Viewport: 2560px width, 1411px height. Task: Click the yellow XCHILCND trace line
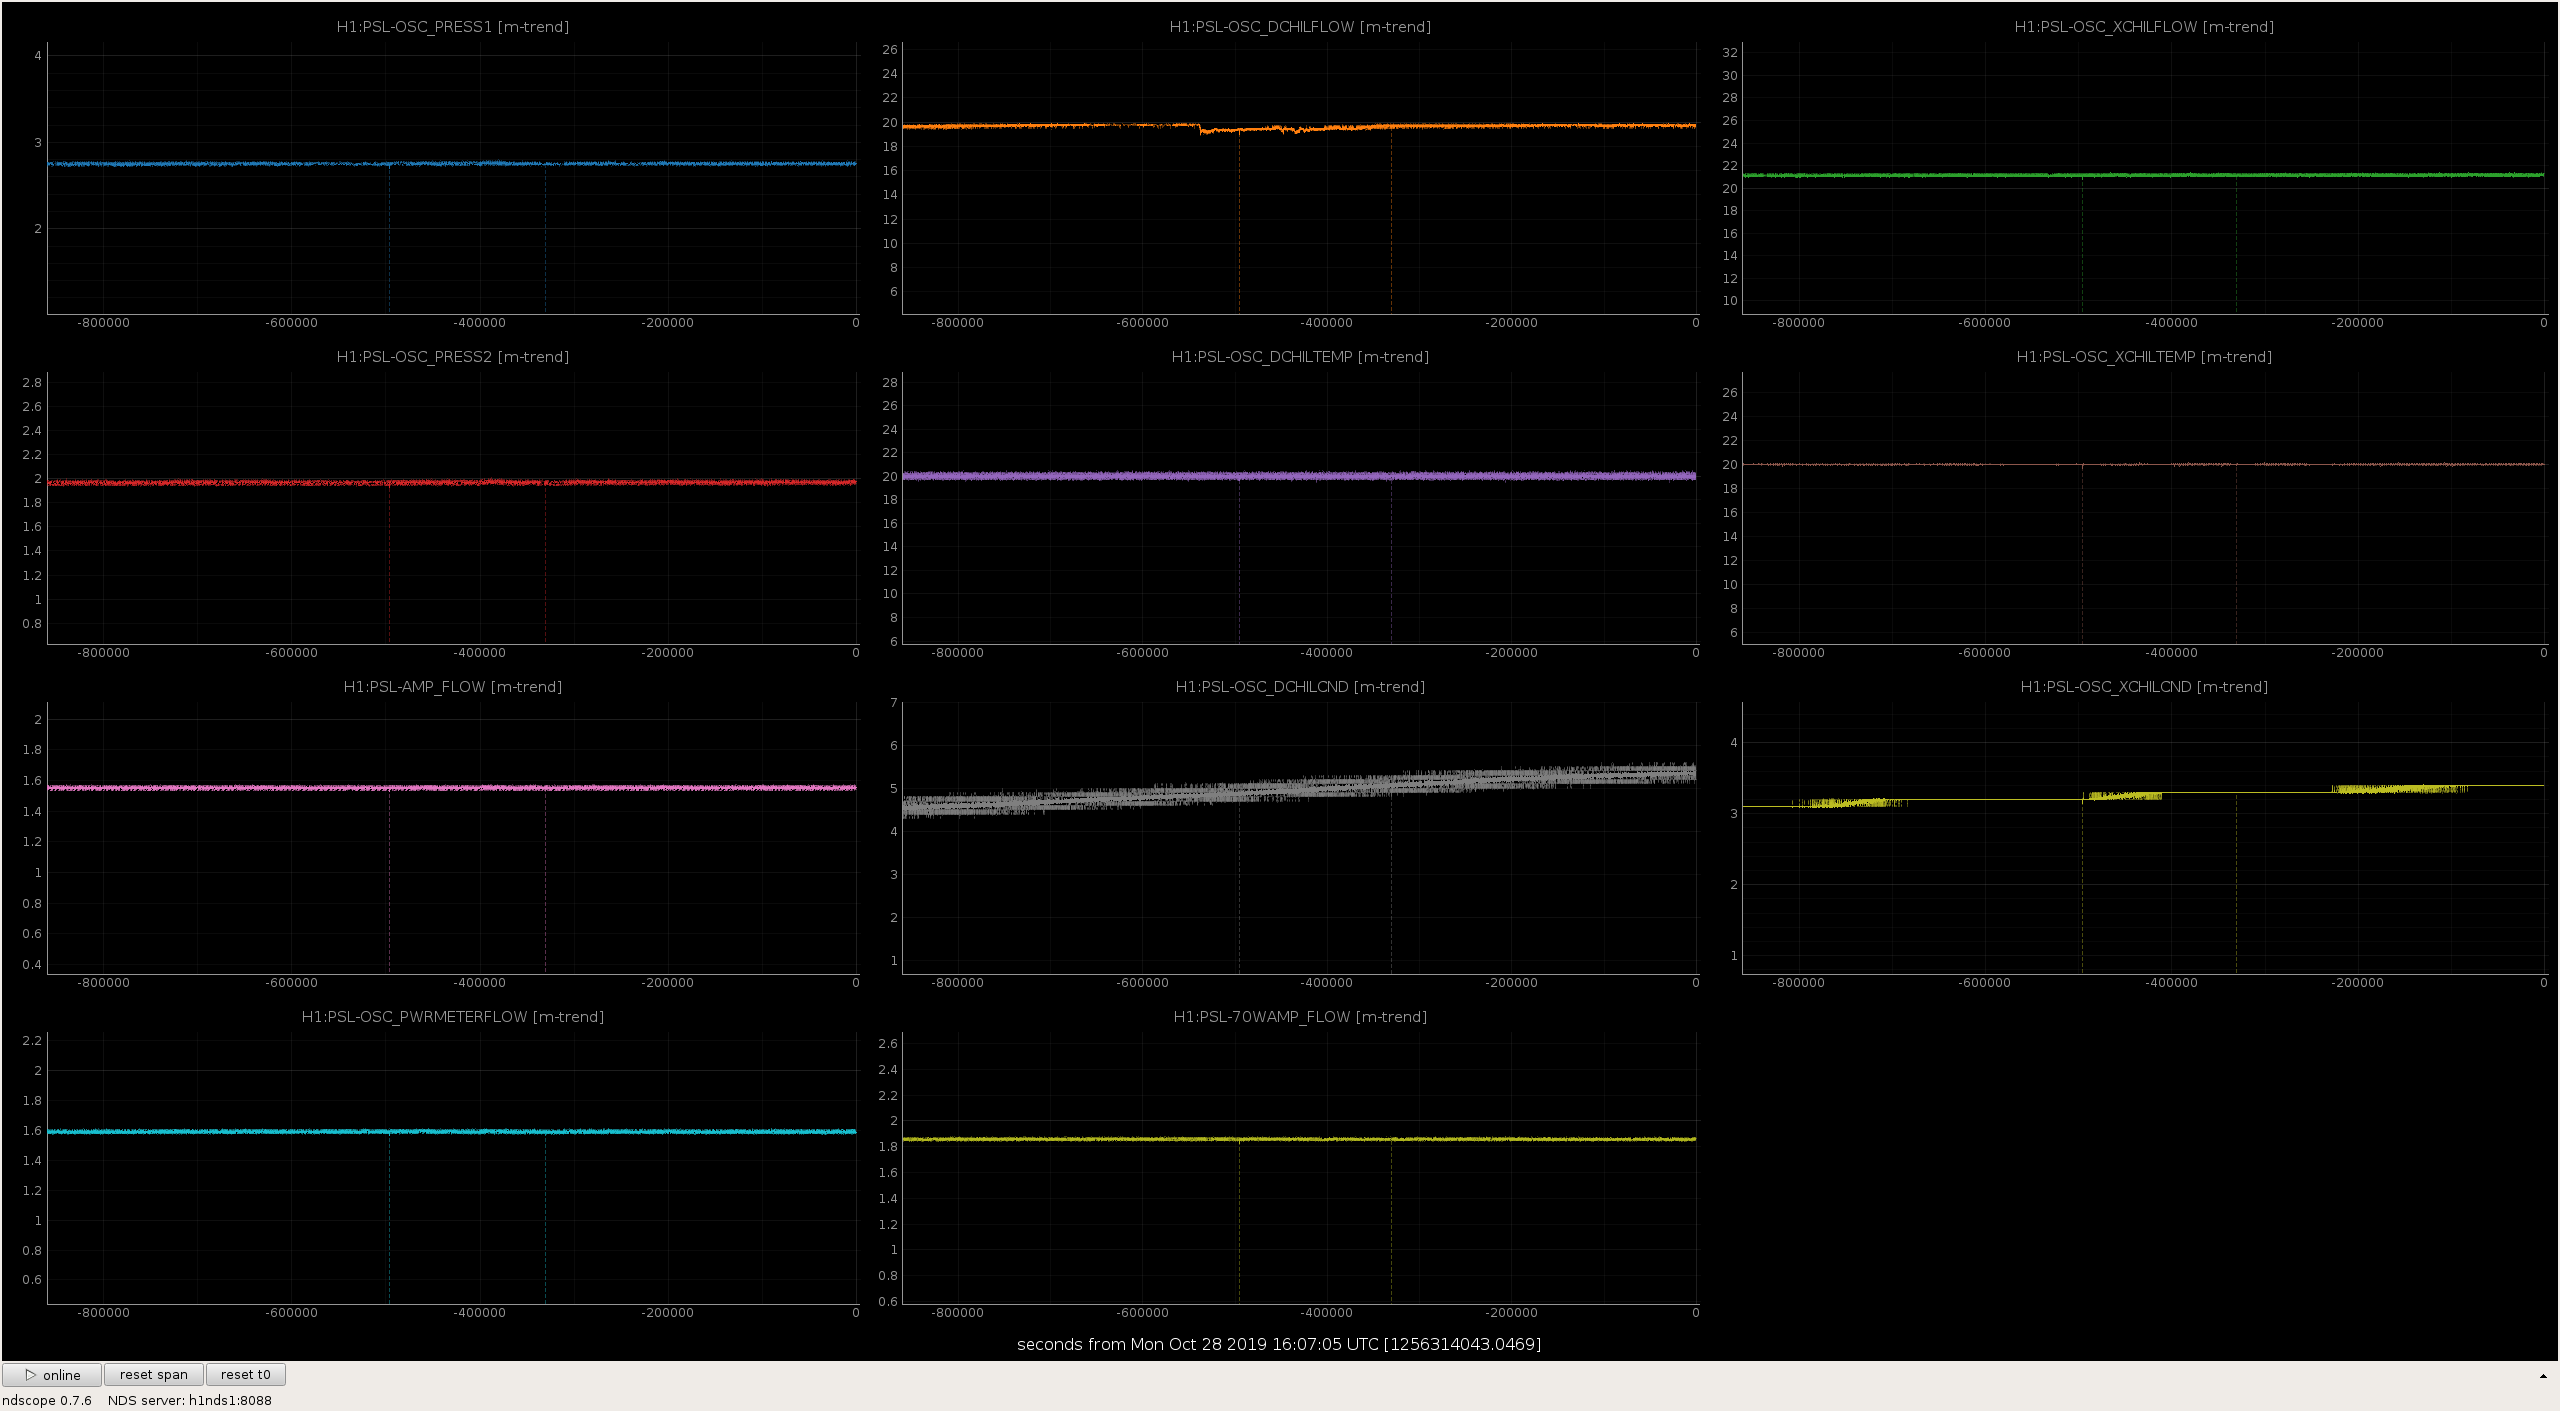pos(2143,795)
